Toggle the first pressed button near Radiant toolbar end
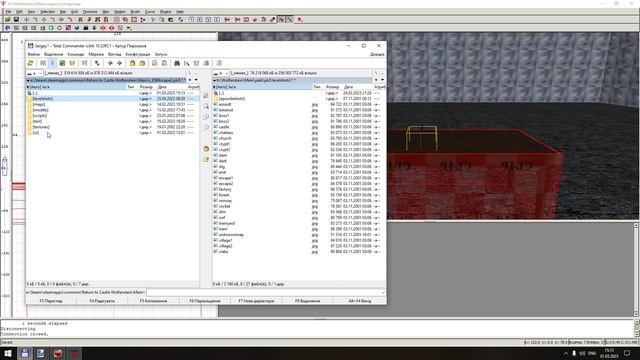The width and height of the screenshot is (640, 360). [x=281, y=20]
